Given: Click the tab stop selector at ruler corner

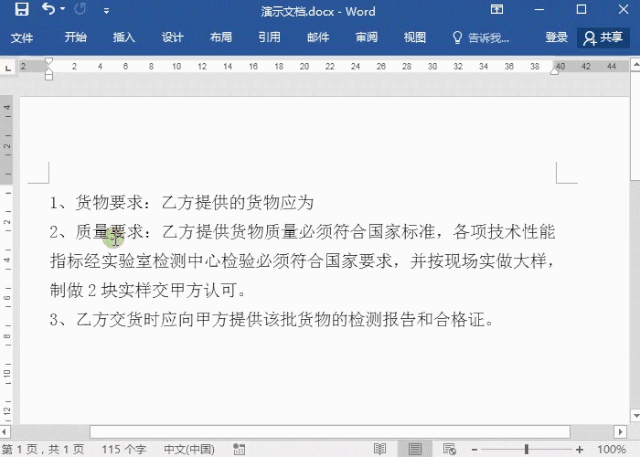Looking at the screenshot, I should (8, 68).
